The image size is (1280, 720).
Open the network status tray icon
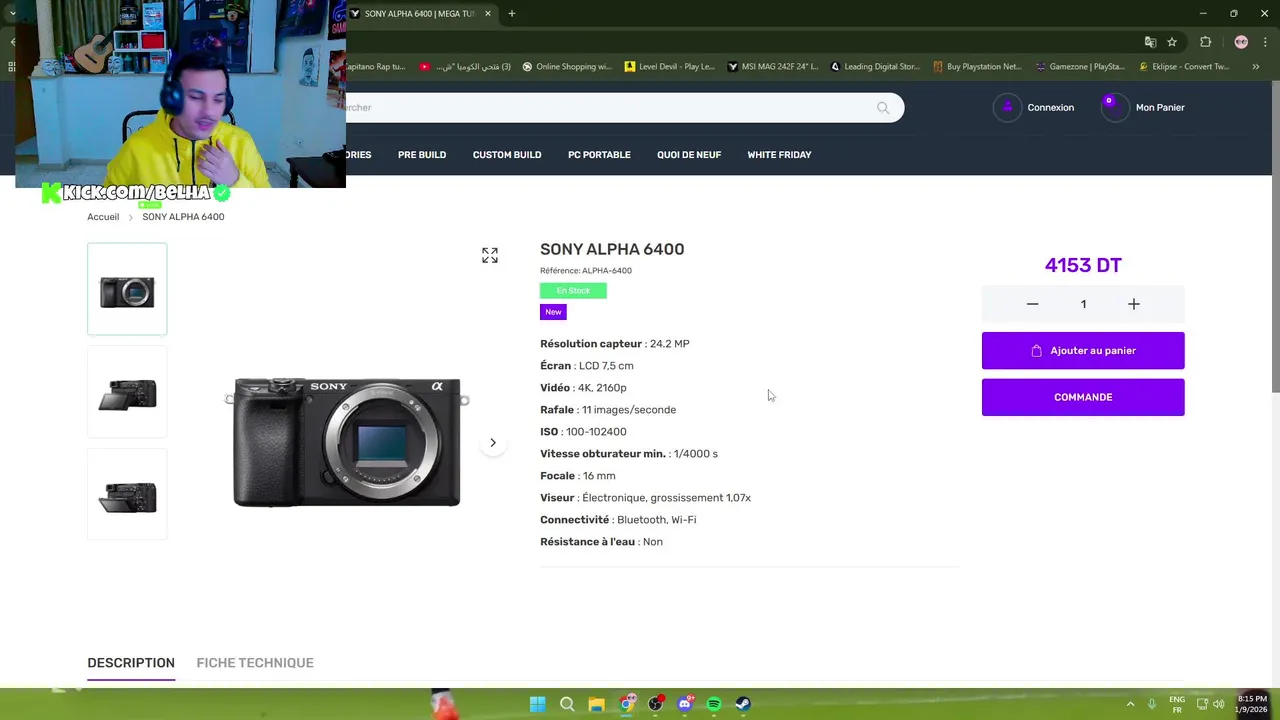(x=1203, y=704)
